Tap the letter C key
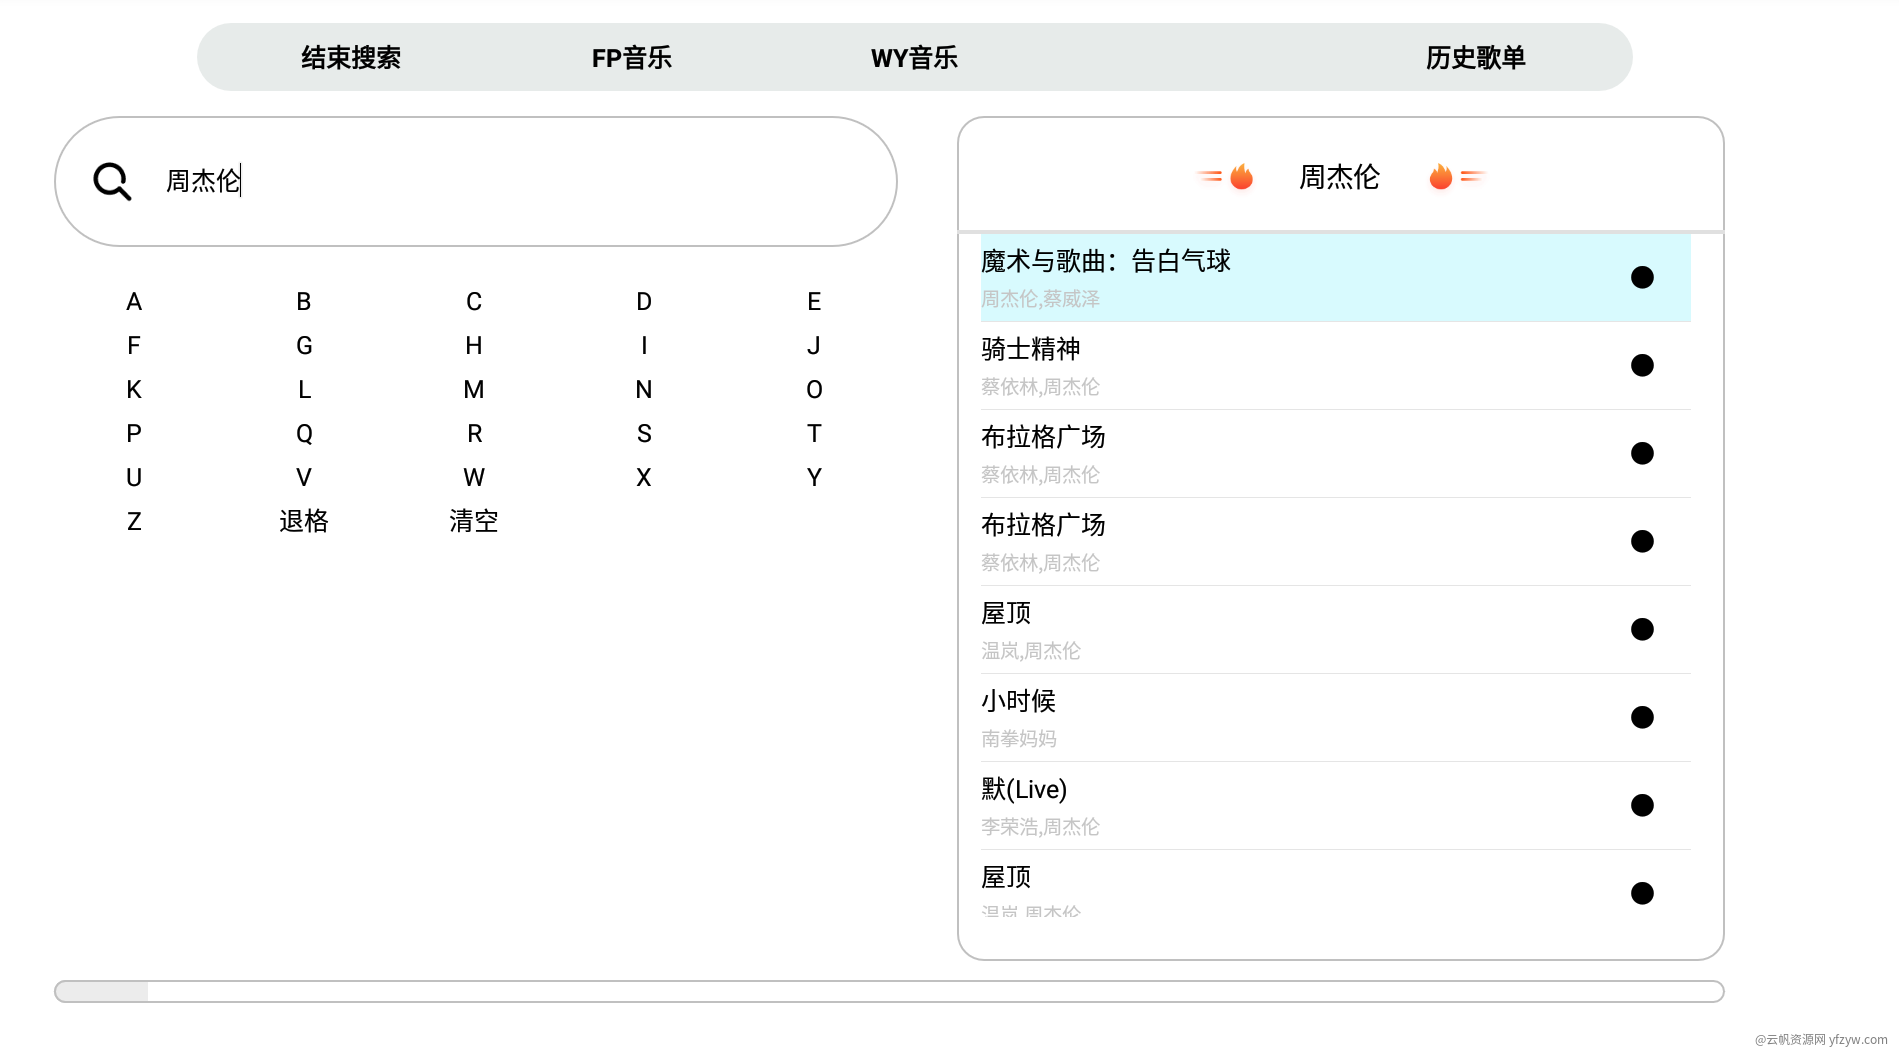 (474, 302)
